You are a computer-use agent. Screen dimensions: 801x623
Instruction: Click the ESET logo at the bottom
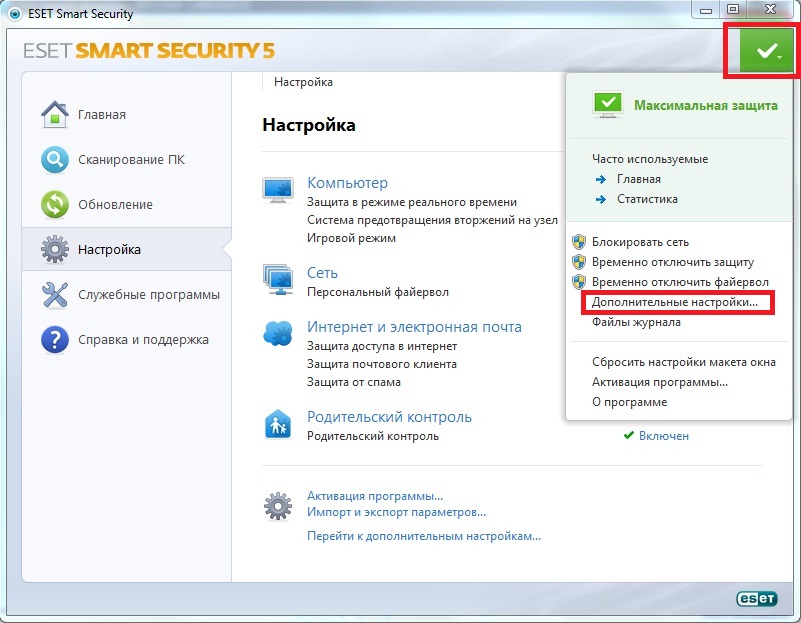pos(757,598)
